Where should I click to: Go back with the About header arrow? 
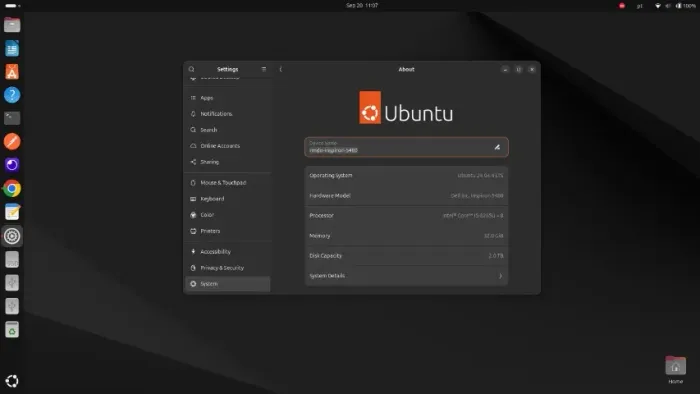point(280,69)
